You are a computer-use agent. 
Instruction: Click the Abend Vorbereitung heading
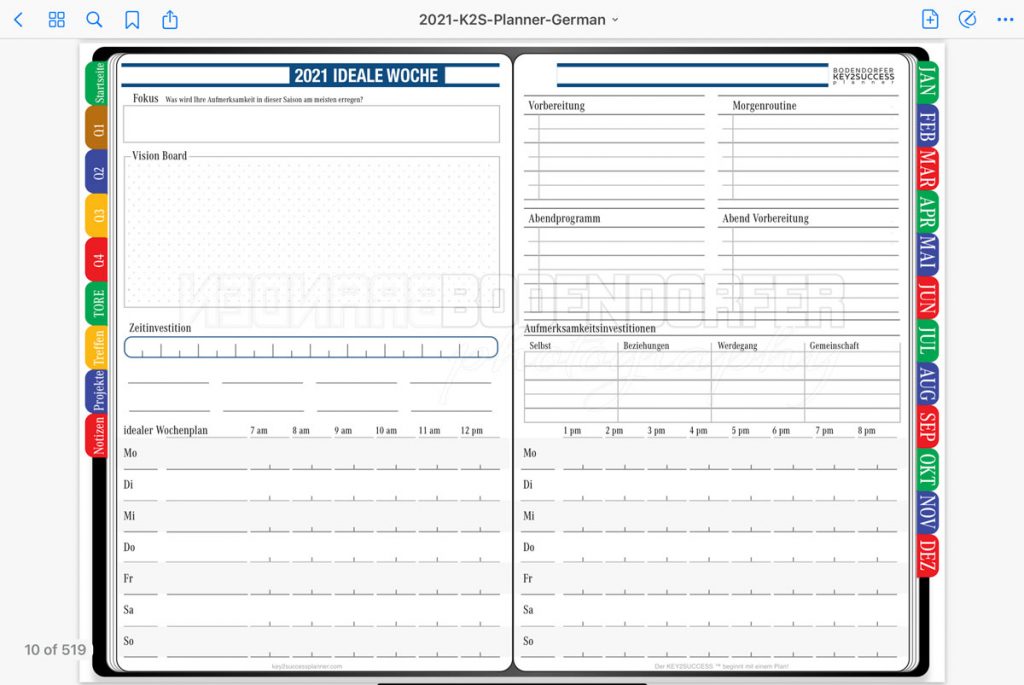click(x=765, y=219)
